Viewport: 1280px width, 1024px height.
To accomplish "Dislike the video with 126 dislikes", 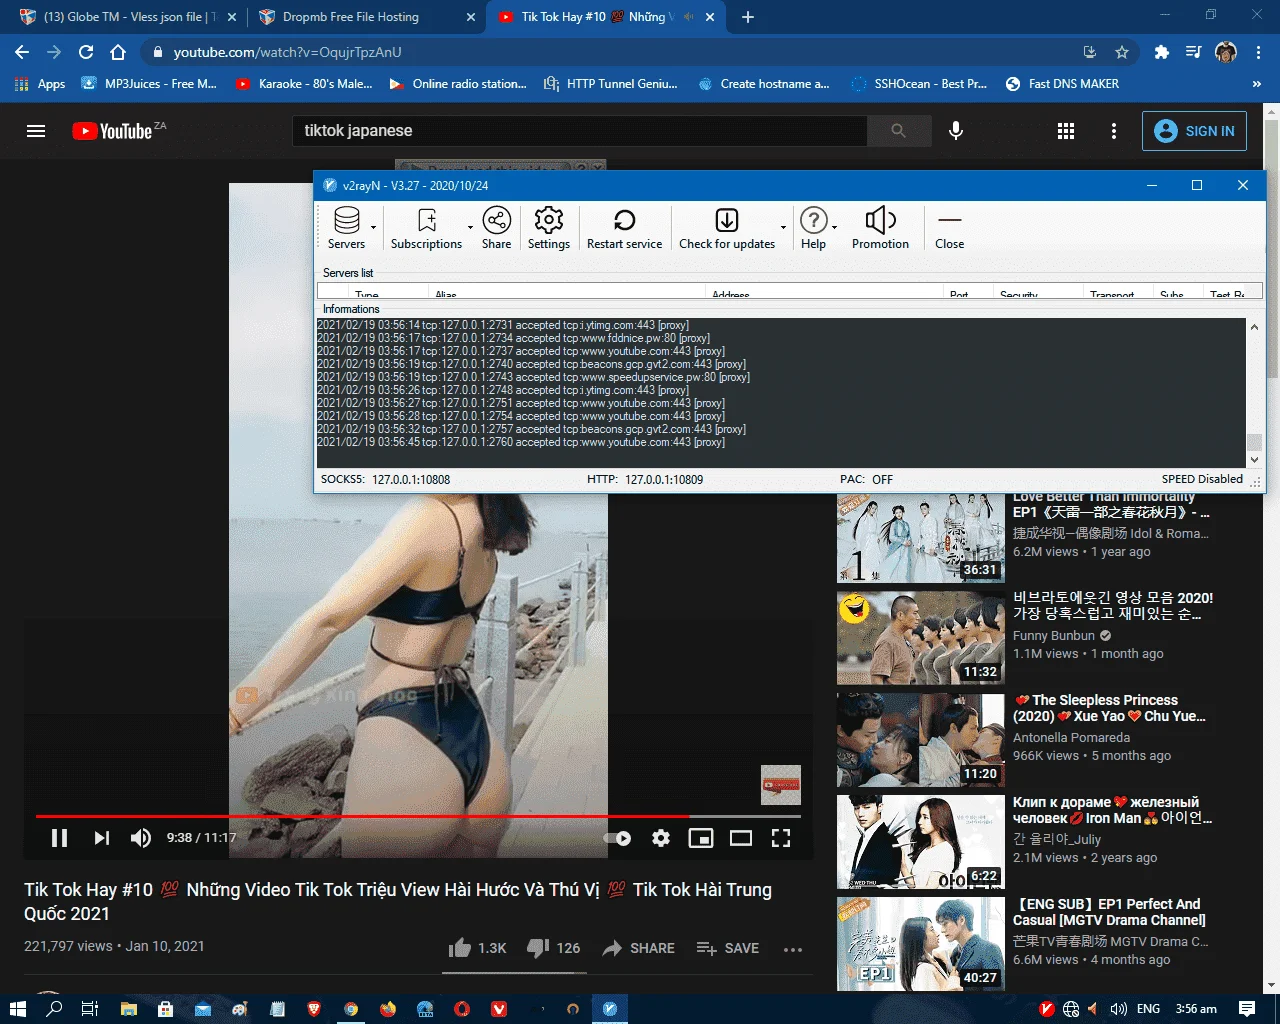I will (553, 948).
